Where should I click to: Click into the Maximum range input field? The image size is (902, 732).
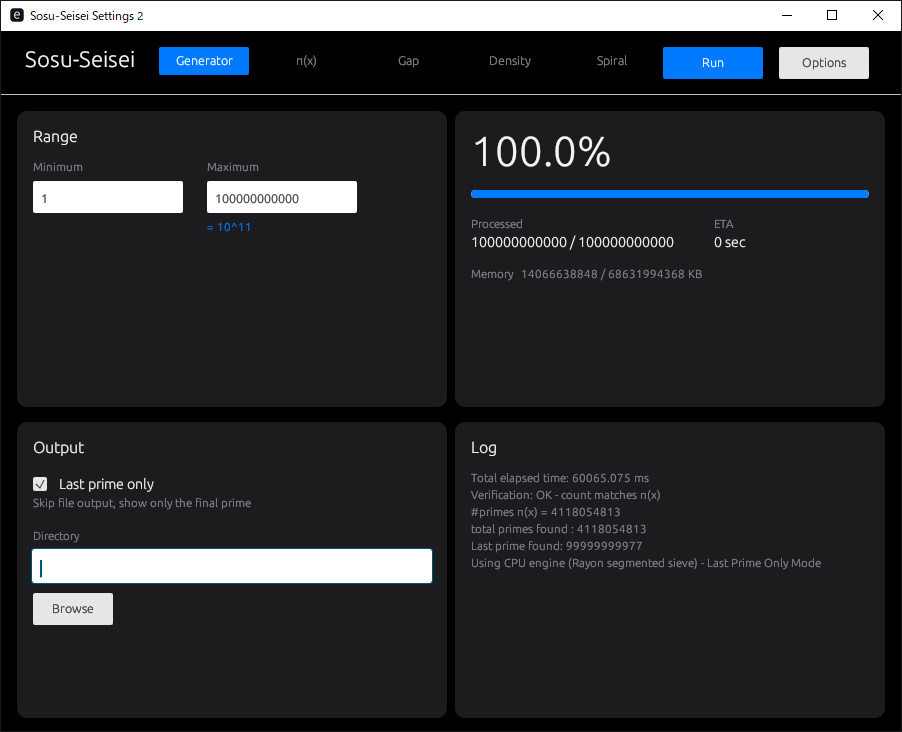(x=282, y=198)
